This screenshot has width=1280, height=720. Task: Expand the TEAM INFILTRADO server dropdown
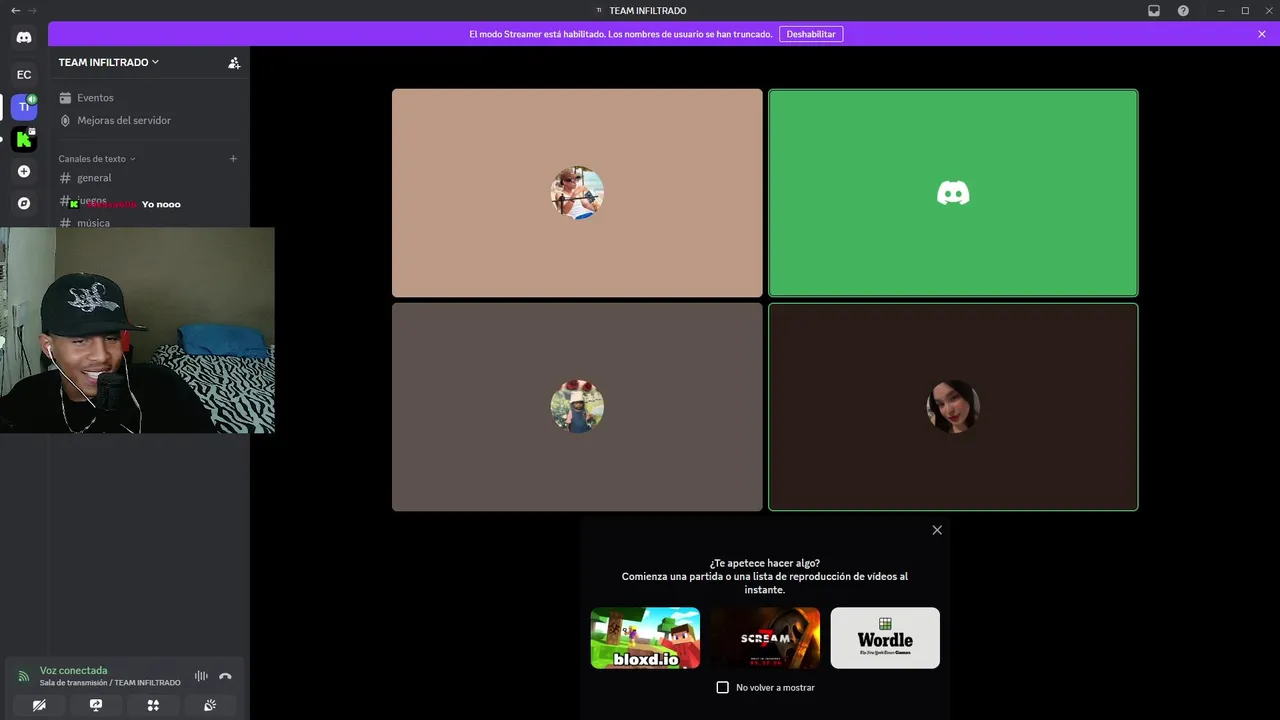coord(109,62)
